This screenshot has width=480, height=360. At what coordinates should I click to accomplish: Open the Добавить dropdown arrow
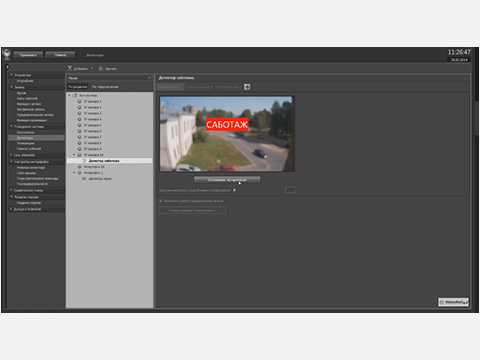92,69
